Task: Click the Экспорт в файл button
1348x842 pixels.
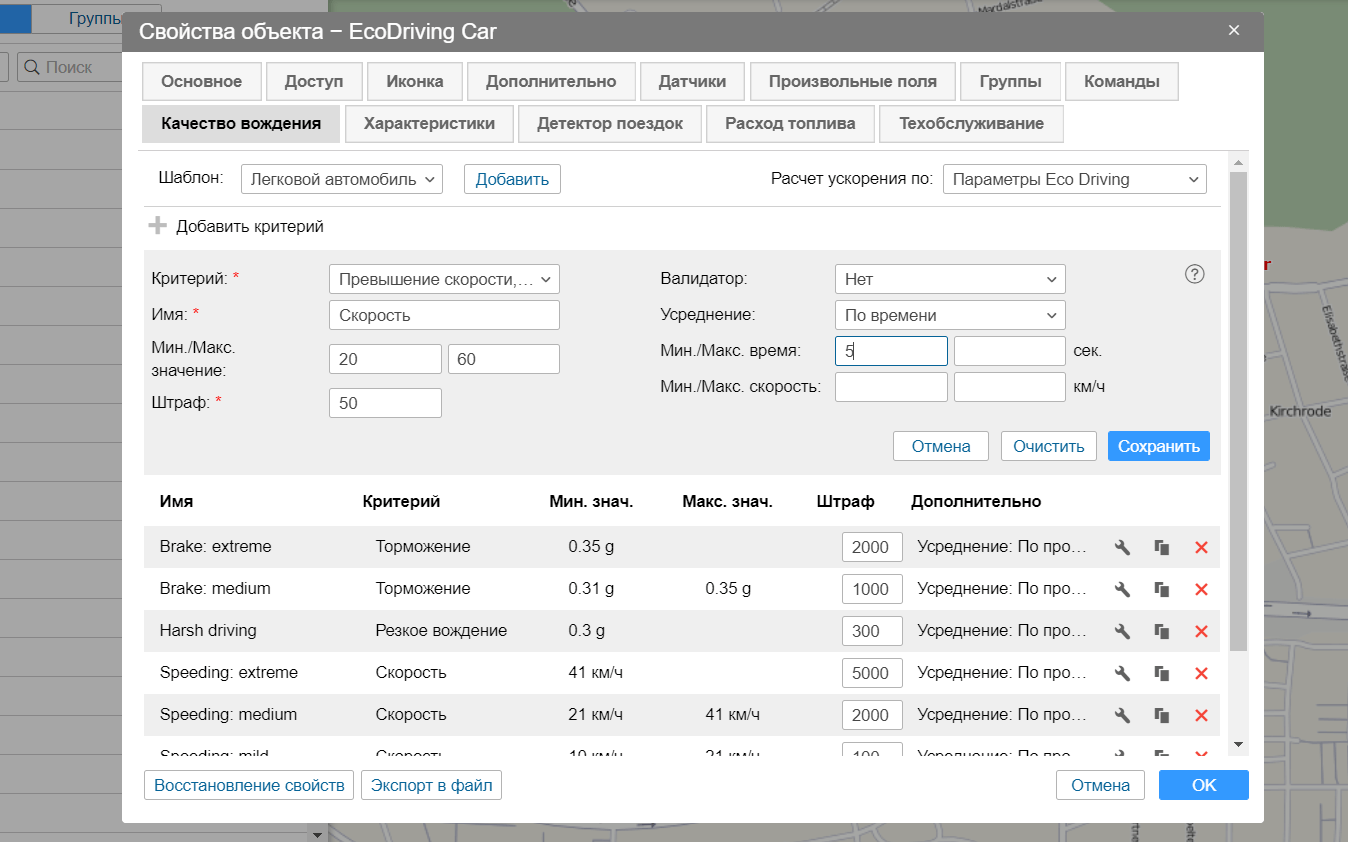Action: click(x=432, y=785)
